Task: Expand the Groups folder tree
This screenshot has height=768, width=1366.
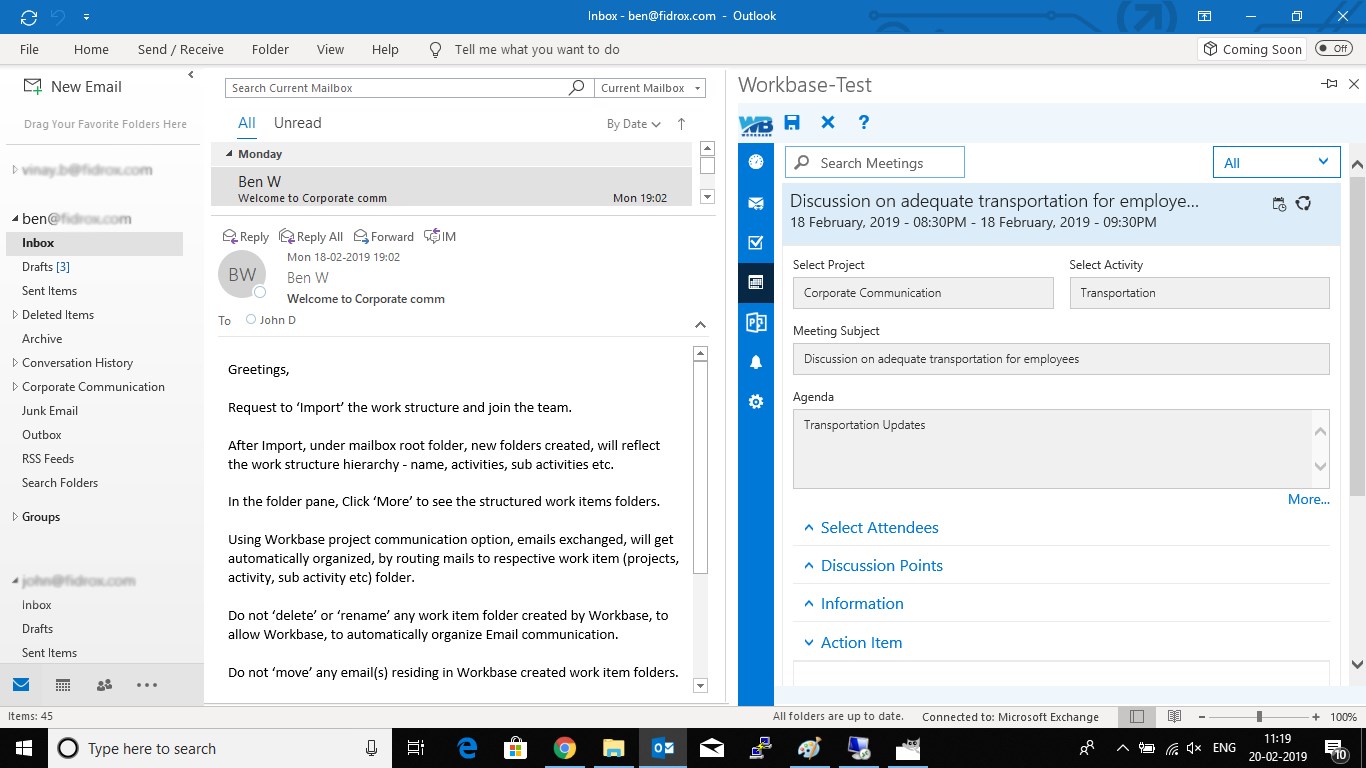Action: [15, 517]
